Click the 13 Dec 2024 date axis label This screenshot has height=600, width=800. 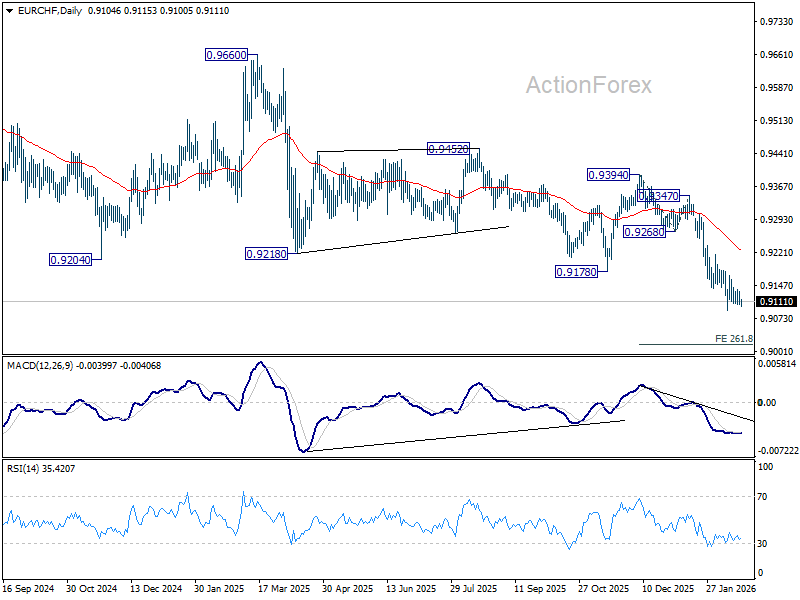(156, 588)
